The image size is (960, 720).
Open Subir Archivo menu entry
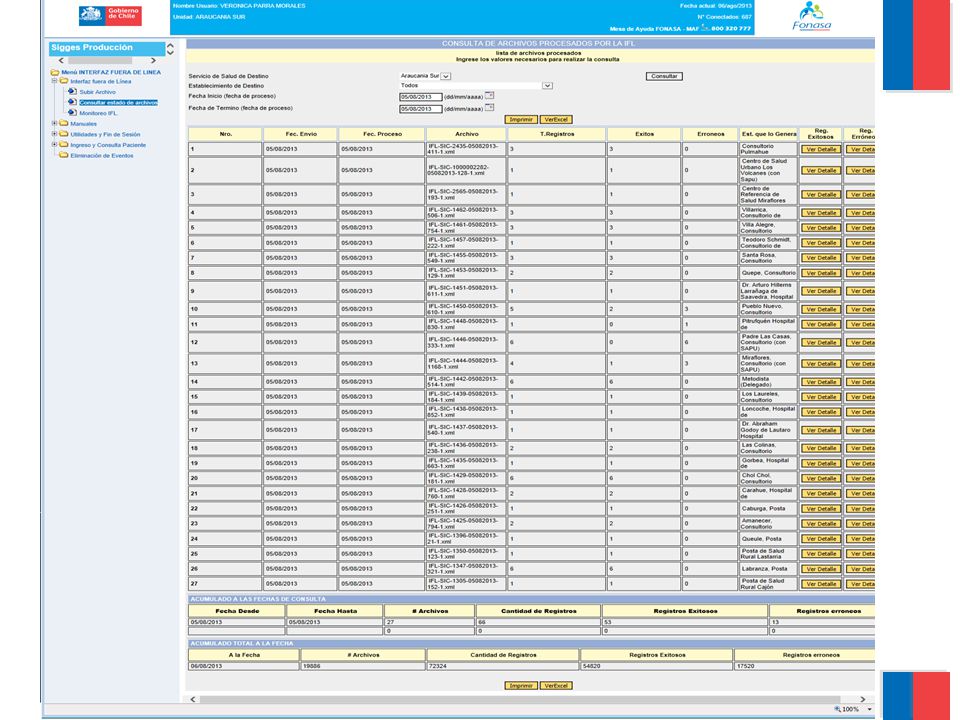click(97, 92)
